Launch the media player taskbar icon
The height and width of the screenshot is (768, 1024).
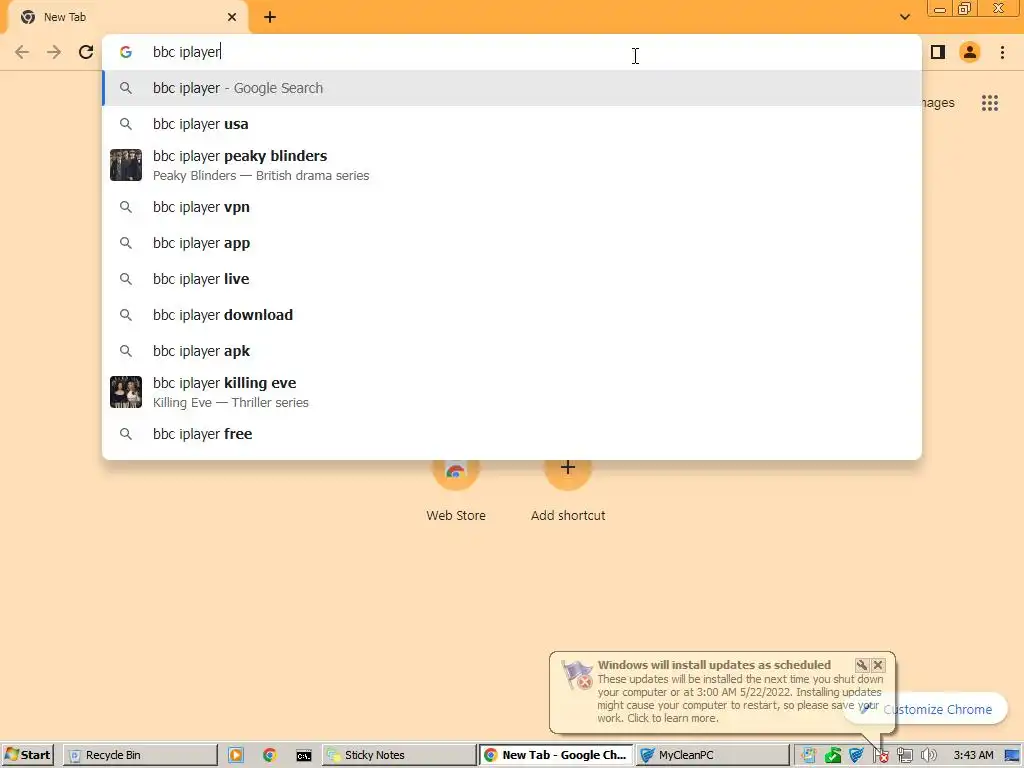click(x=236, y=756)
